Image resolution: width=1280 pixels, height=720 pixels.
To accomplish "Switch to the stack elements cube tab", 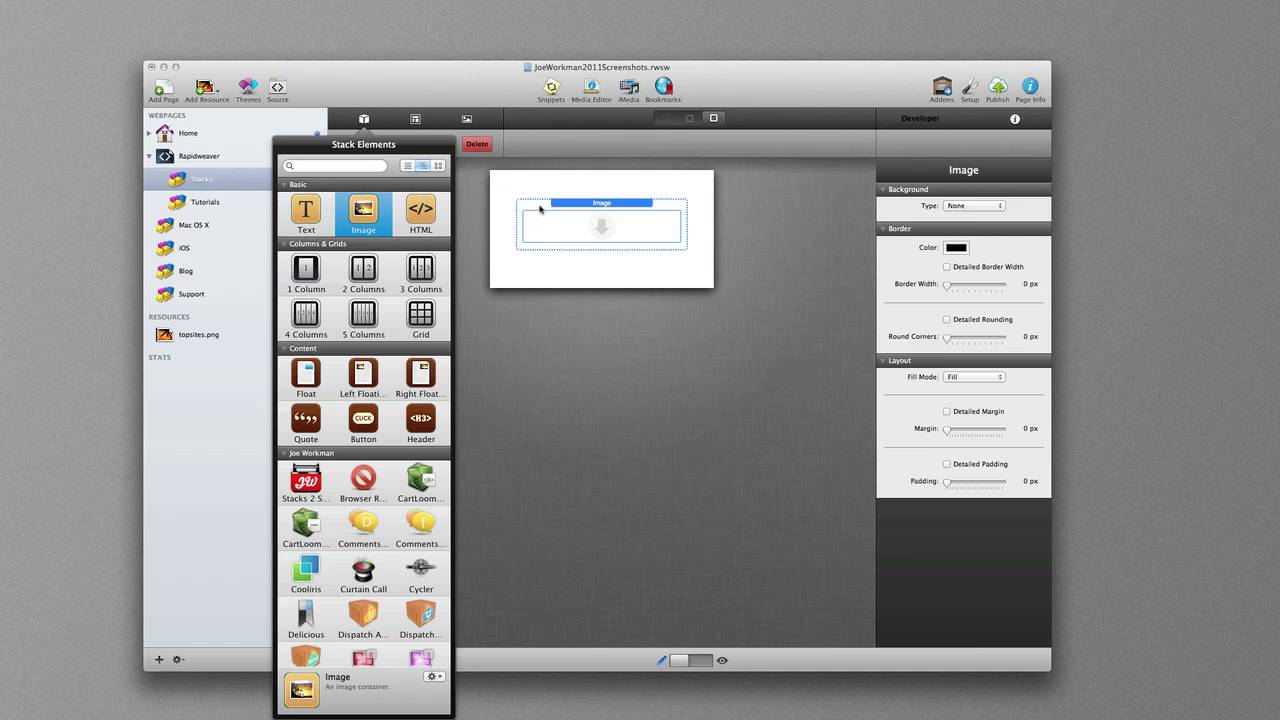I will (364, 119).
